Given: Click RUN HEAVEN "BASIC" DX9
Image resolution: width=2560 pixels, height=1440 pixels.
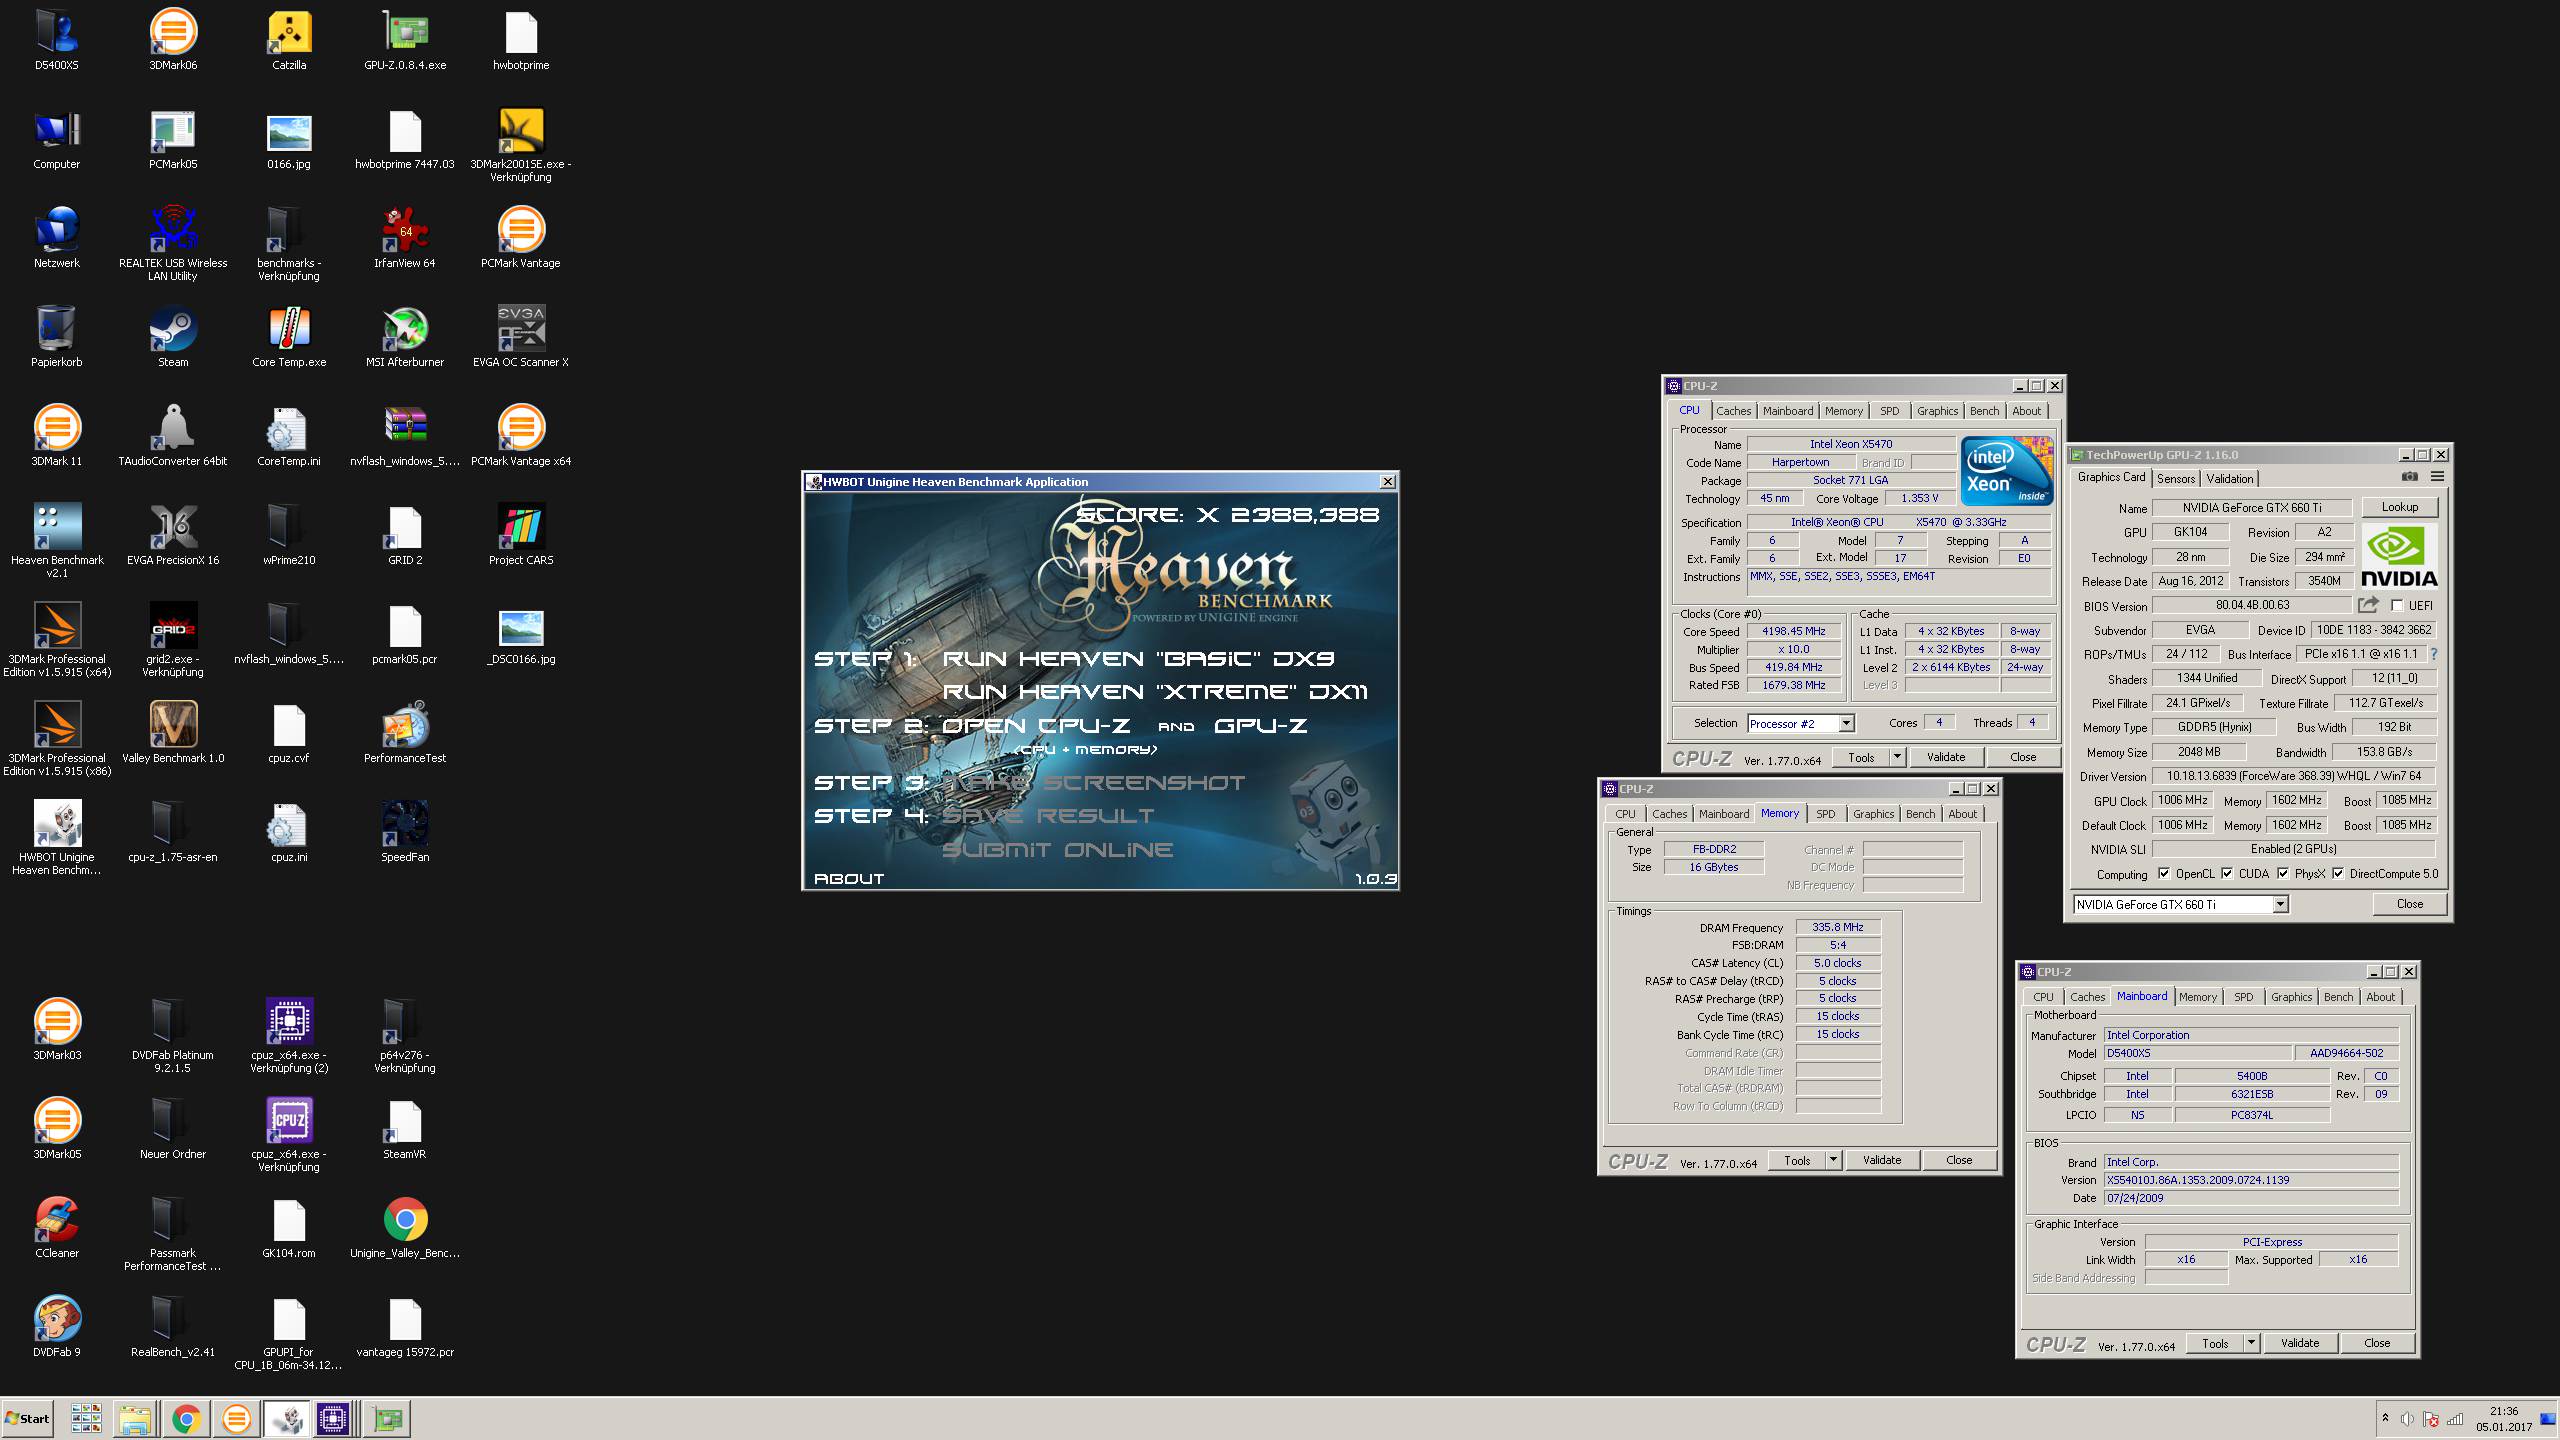Looking at the screenshot, I should coord(1138,659).
